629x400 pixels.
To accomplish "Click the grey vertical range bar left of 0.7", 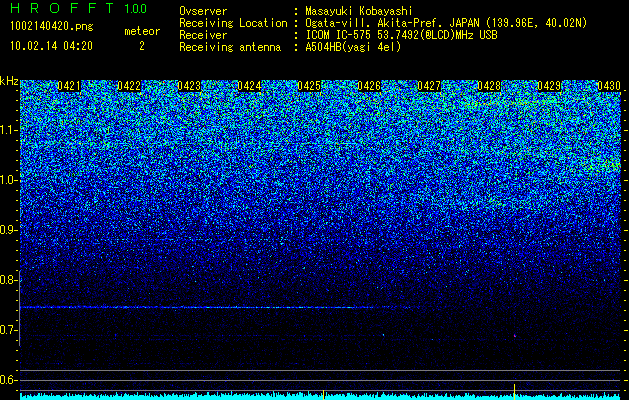I will coord(20,308).
